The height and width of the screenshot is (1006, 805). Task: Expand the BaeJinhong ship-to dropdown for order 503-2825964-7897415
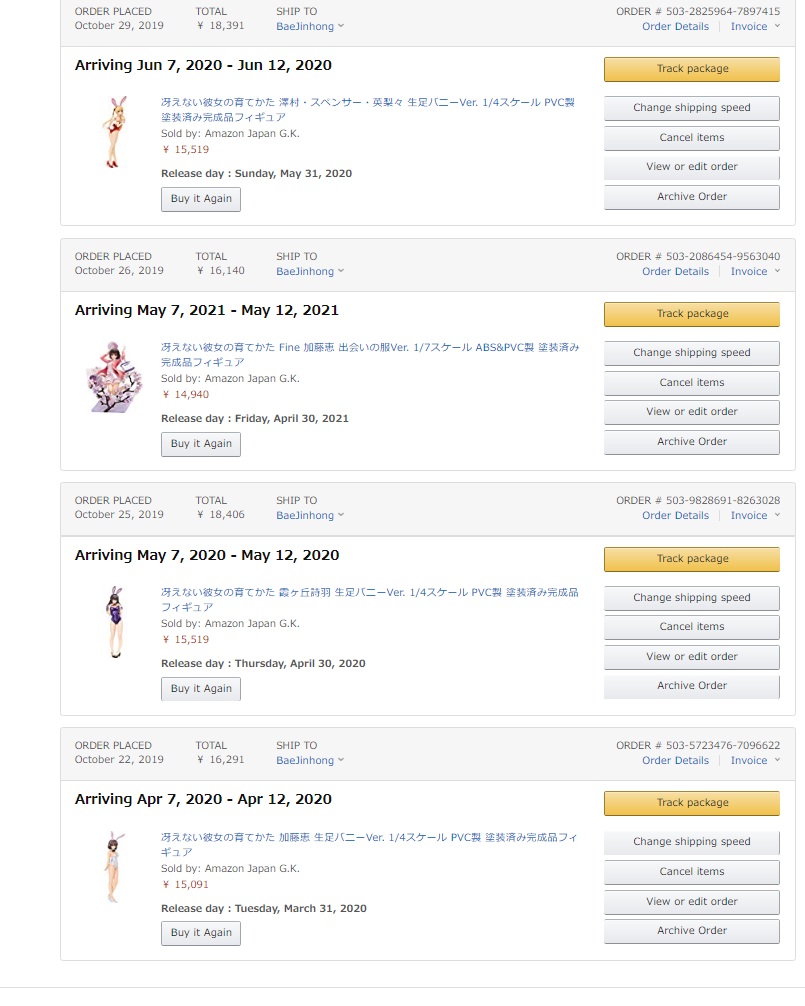click(310, 26)
